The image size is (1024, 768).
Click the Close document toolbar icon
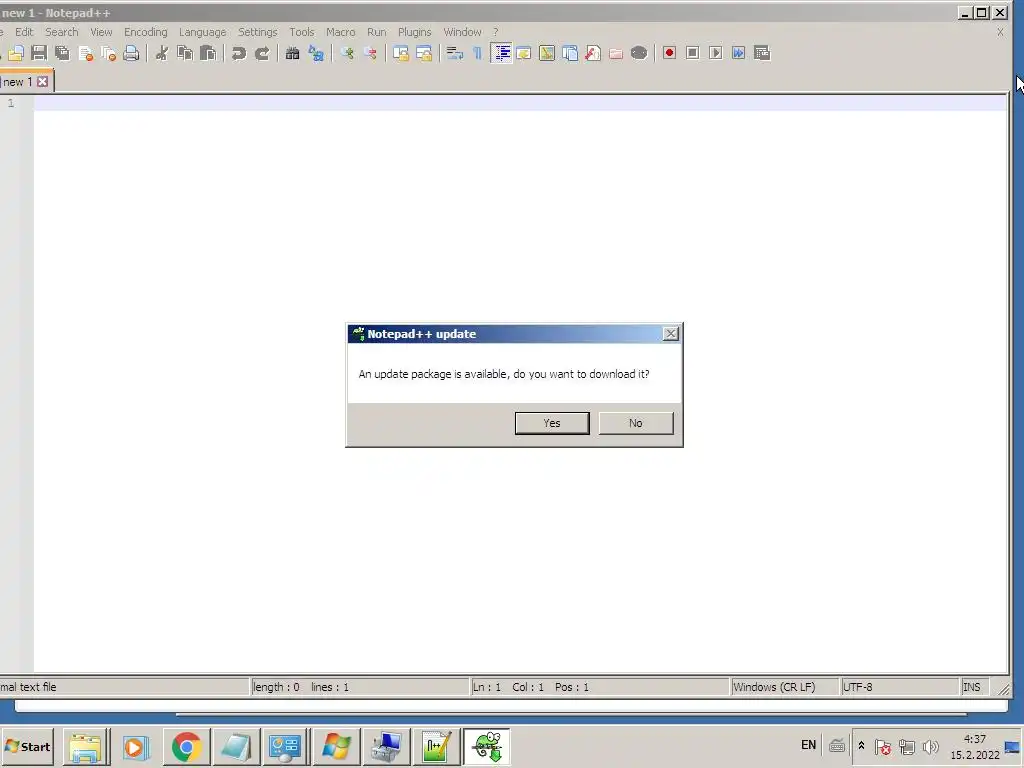pos(86,53)
